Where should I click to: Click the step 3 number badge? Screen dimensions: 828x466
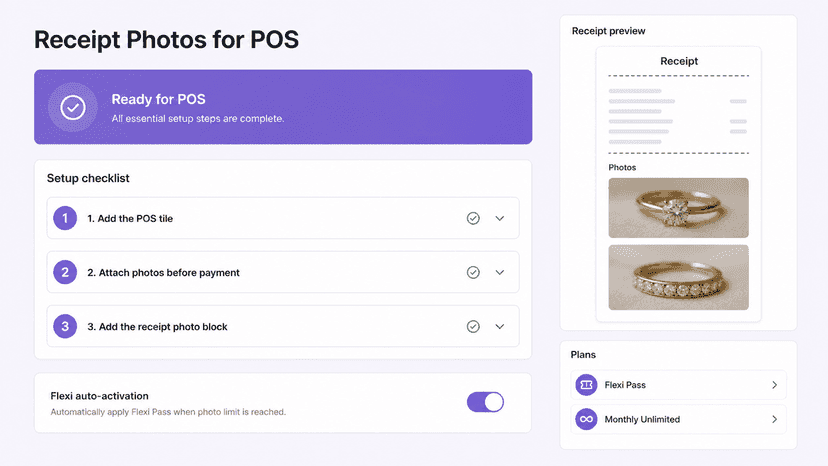(65, 327)
